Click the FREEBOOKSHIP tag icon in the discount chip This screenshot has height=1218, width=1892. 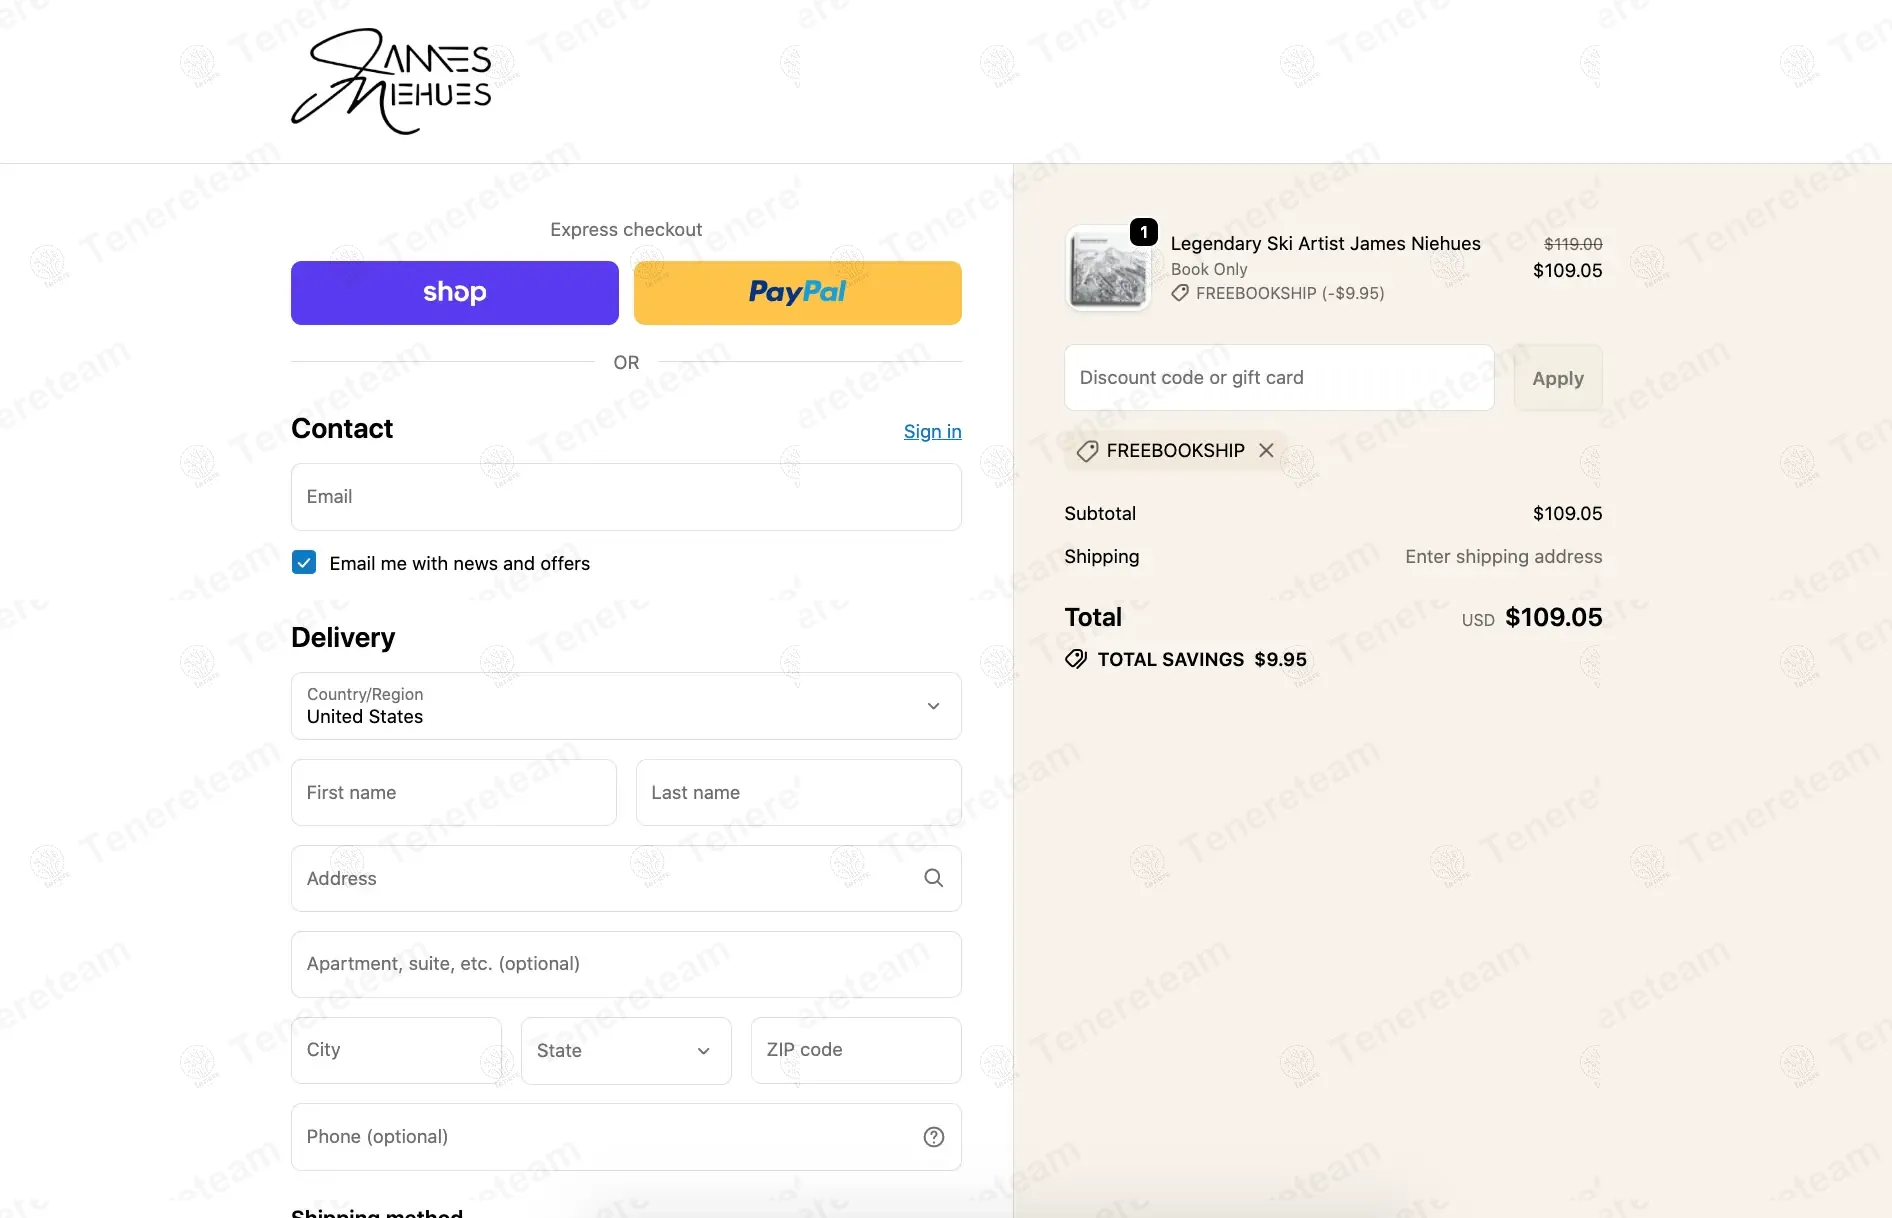[1087, 451]
